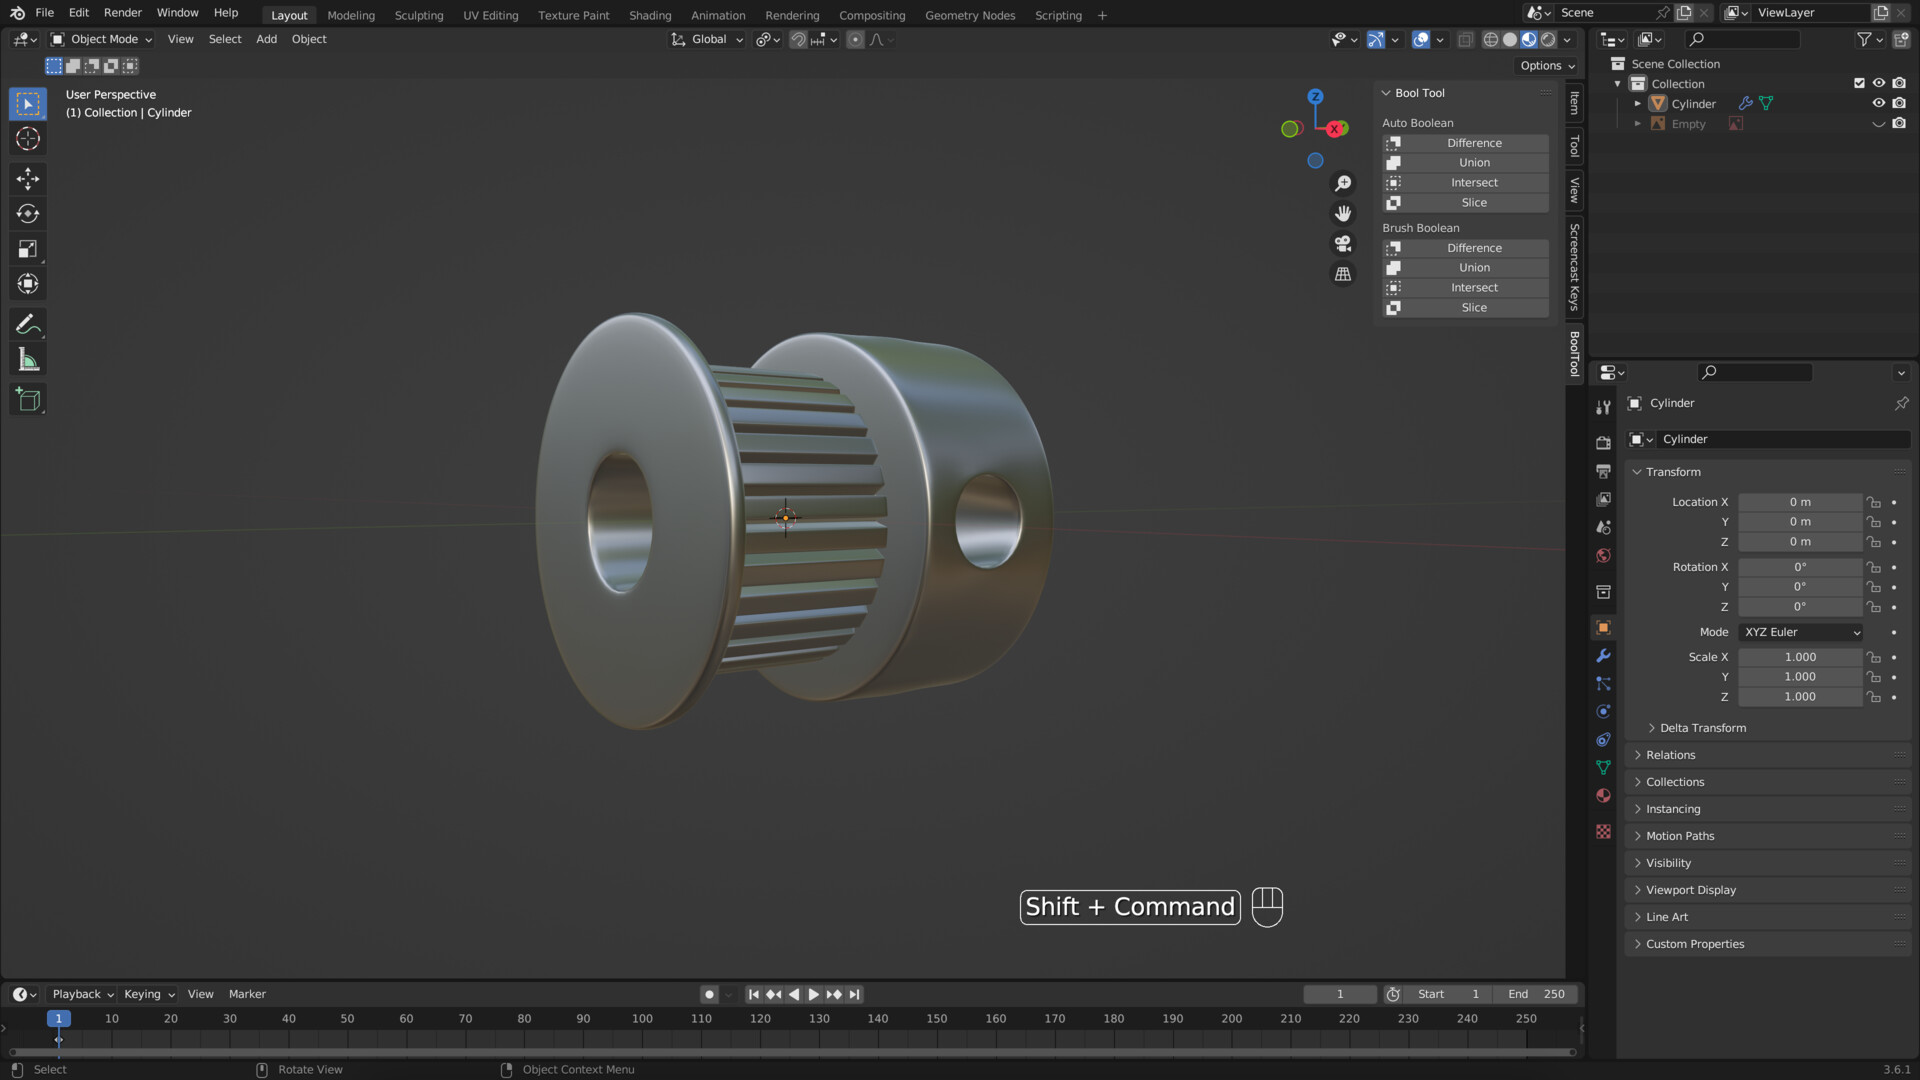Disable the Cylinder camera render toggle
This screenshot has height=1080, width=1920.
tap(1899, 103)
